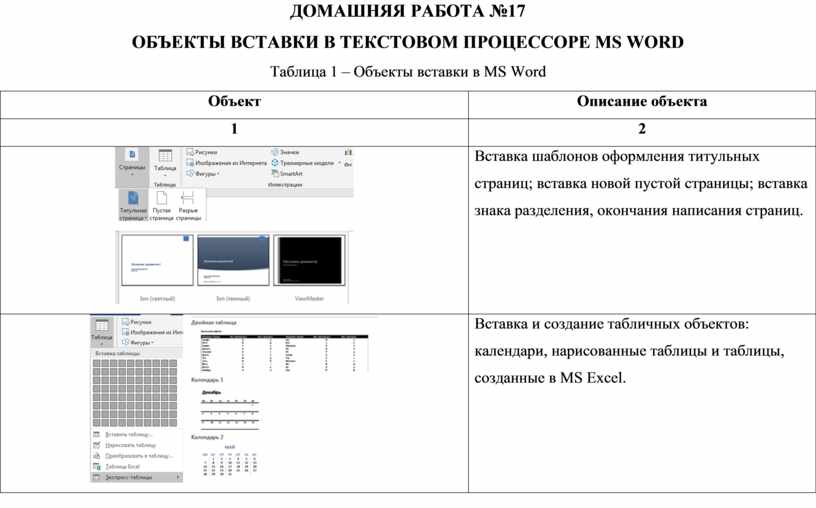Click the Разрыв страницы option
The image size is (816, 508).
(x=188, y=205)
